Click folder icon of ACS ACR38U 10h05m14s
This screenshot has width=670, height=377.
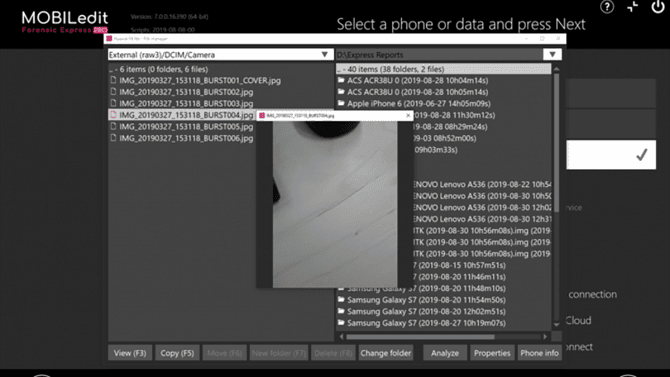(x=341, y=91)
